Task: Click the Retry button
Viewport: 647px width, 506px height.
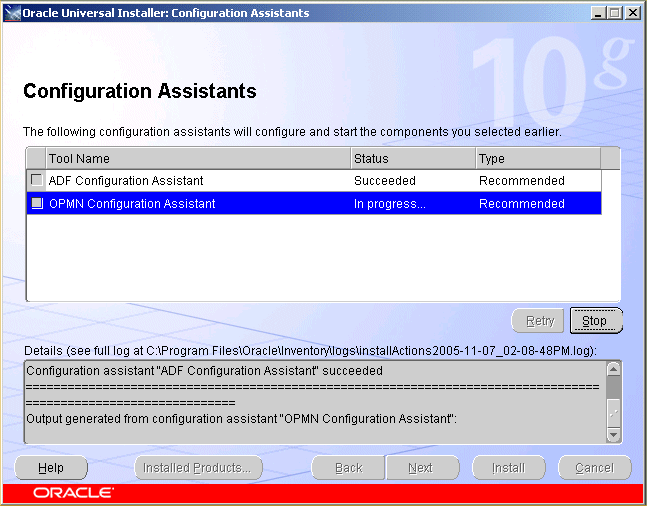Action: point(538,321)
